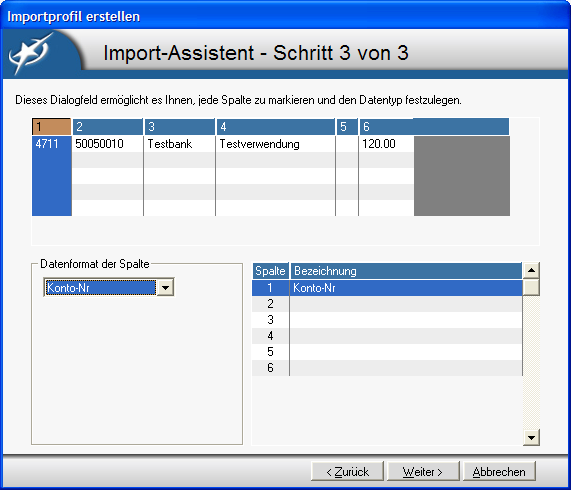The image size is (571, 490).
Task: Click the scroll up arrow of the list
Action: [531, 270]
